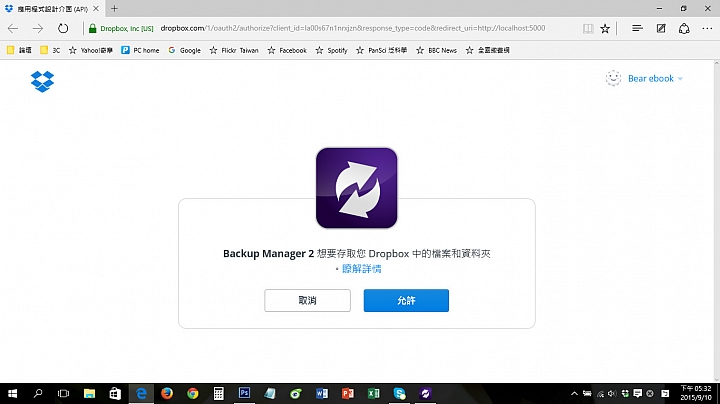Open the 3C bookmarks folder

(50, 50)
